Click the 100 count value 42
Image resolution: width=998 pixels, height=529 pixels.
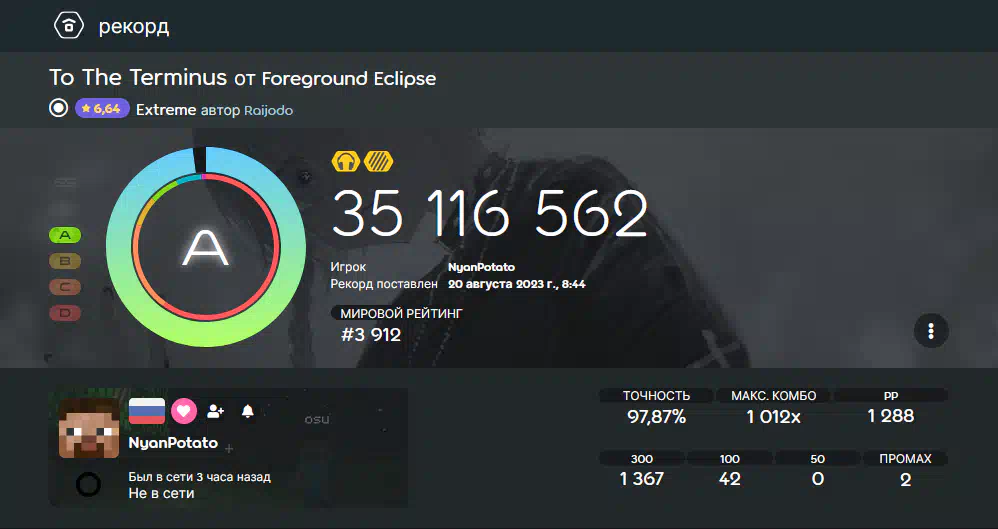coord(729,479)
